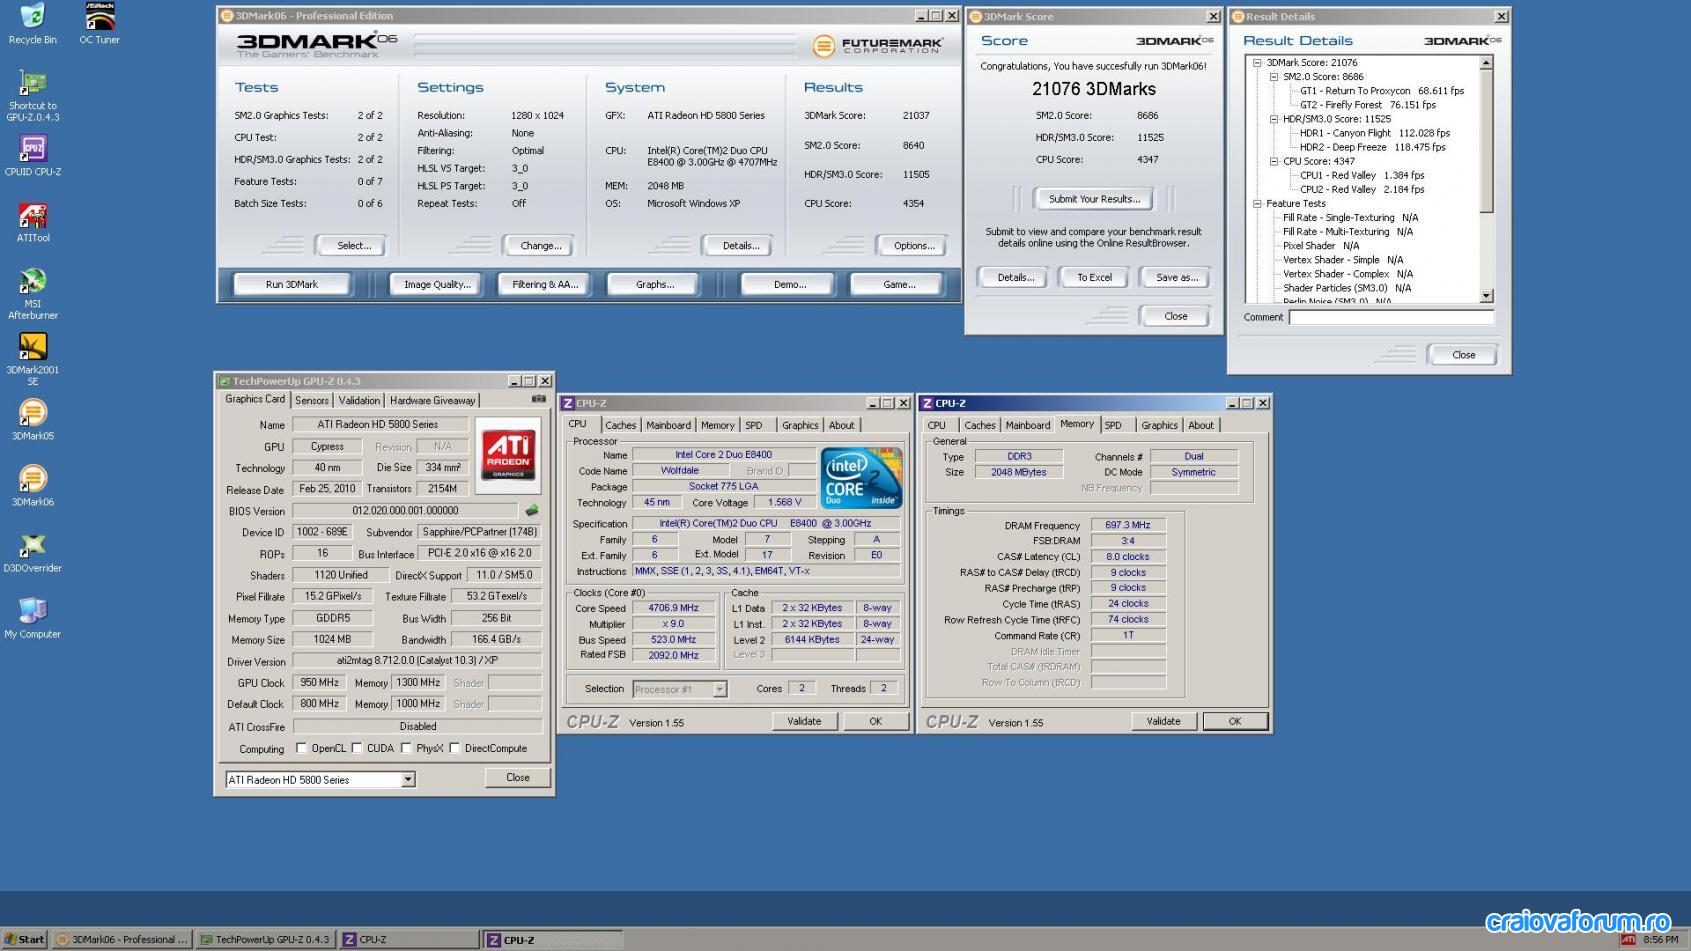
Task: Click the Comment input field in Result Details
Action: [1391, 318]
